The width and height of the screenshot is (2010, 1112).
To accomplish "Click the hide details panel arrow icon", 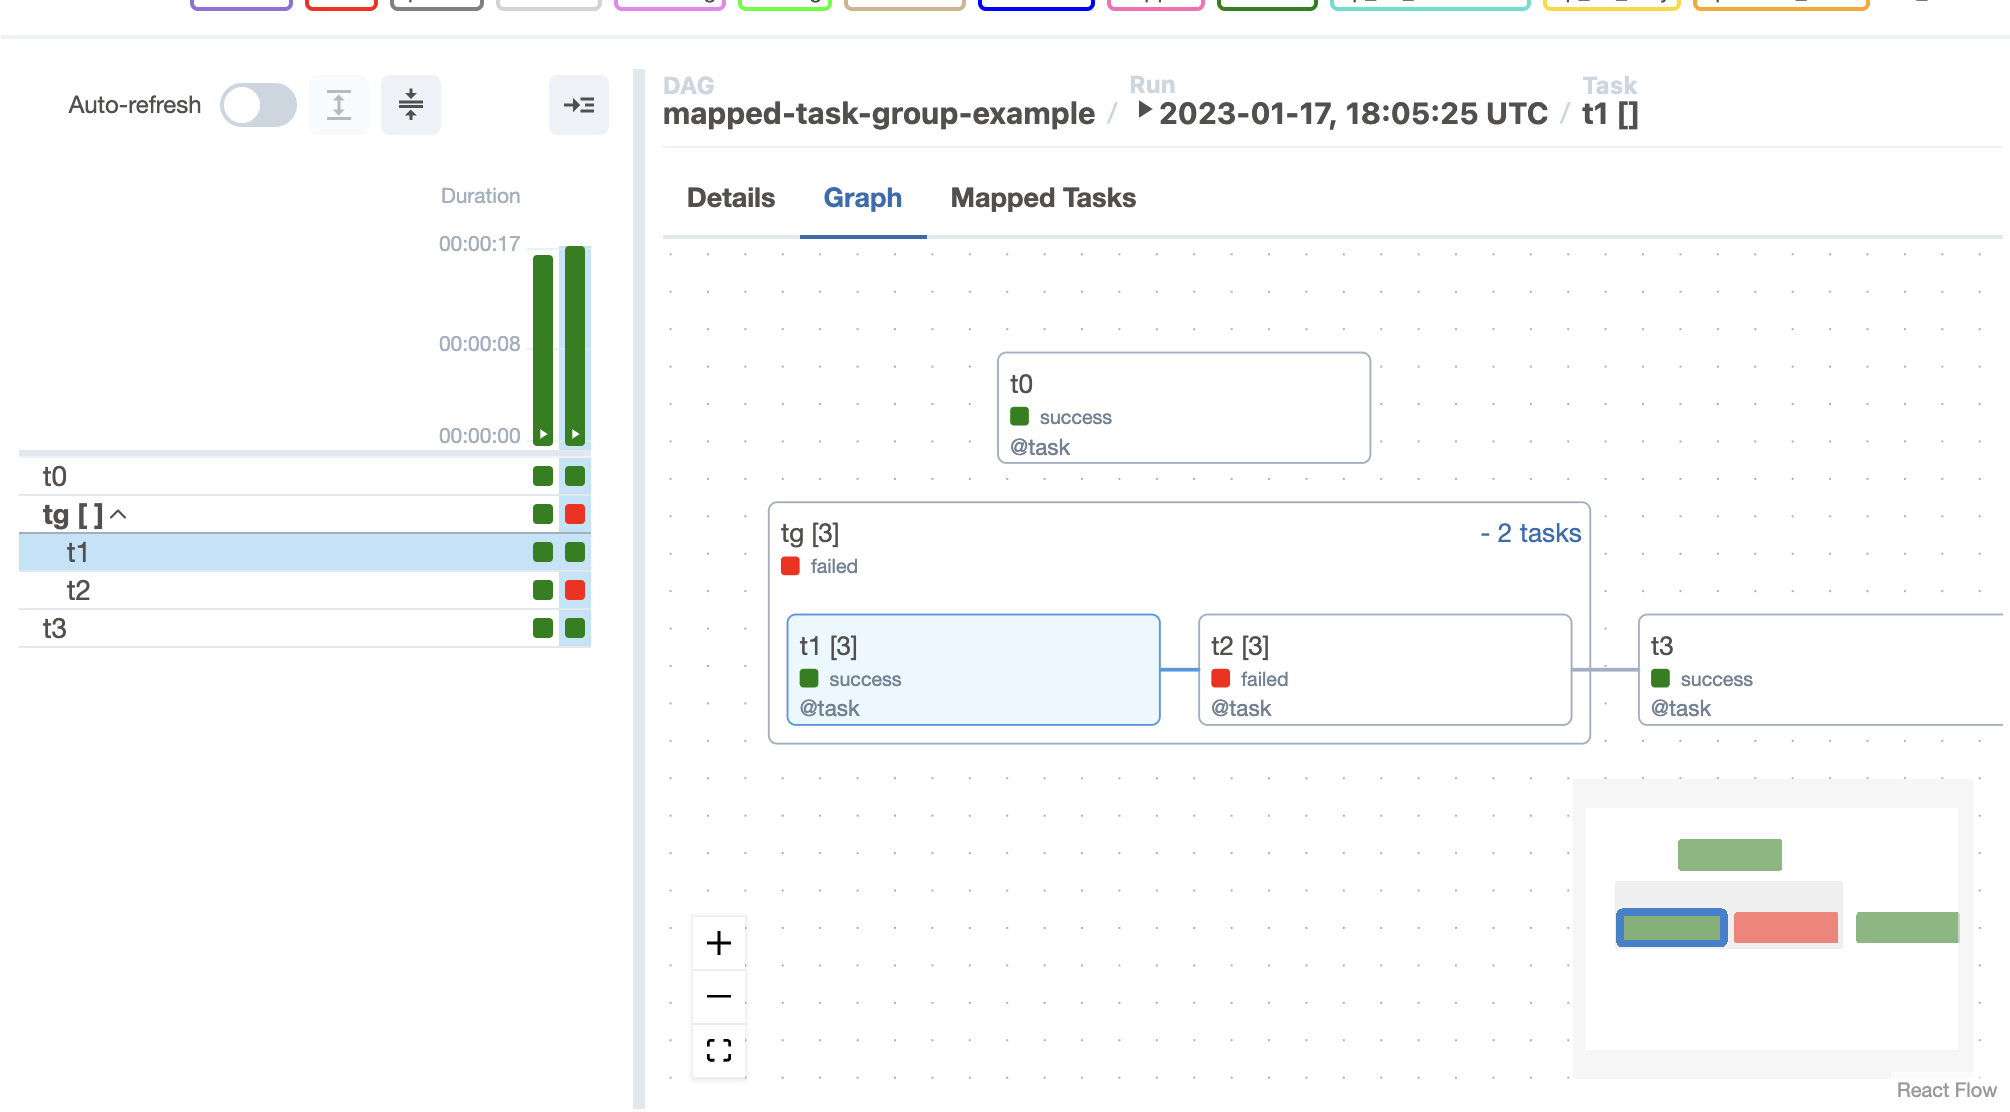I will point(579,105).
